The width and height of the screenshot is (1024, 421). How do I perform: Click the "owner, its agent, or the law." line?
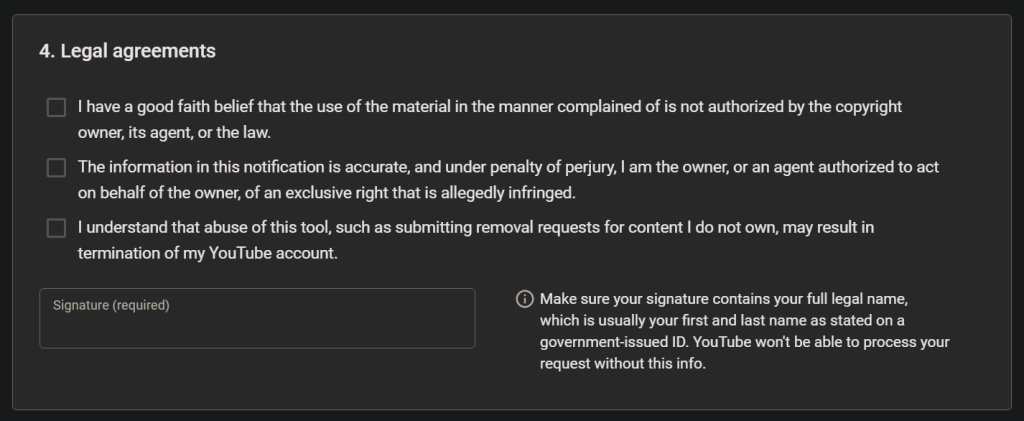tap(174, 132)
